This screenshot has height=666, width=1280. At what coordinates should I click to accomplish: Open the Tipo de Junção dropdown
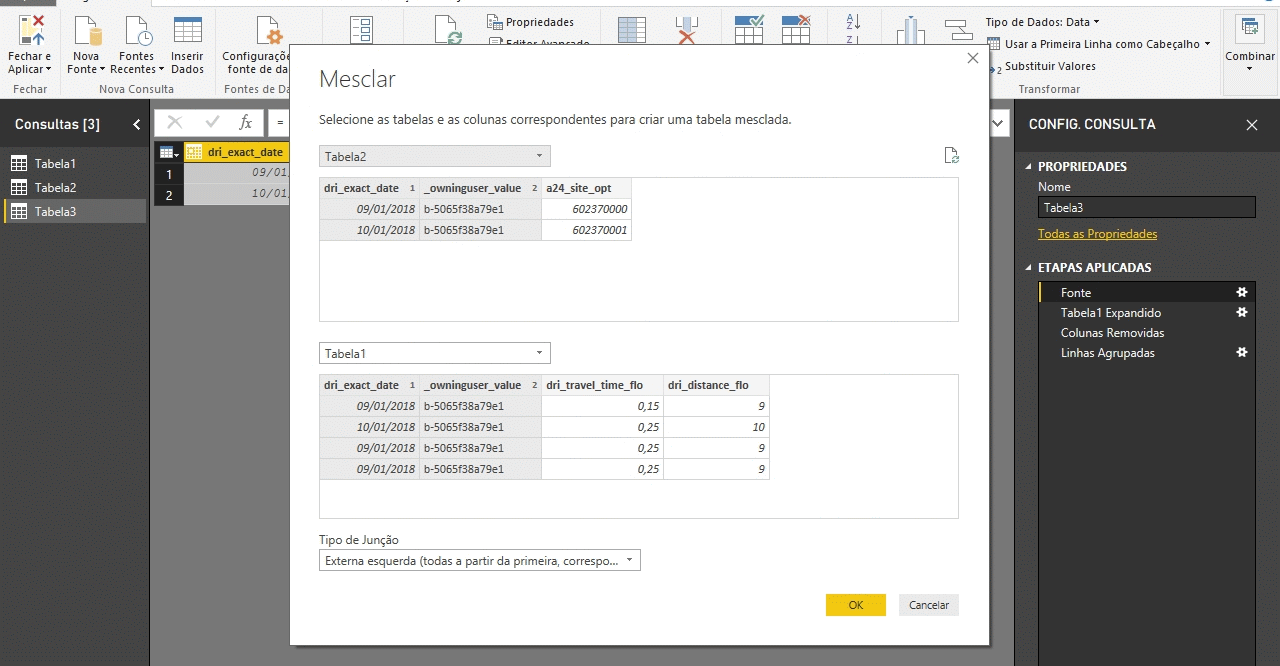tap(479, 561)
